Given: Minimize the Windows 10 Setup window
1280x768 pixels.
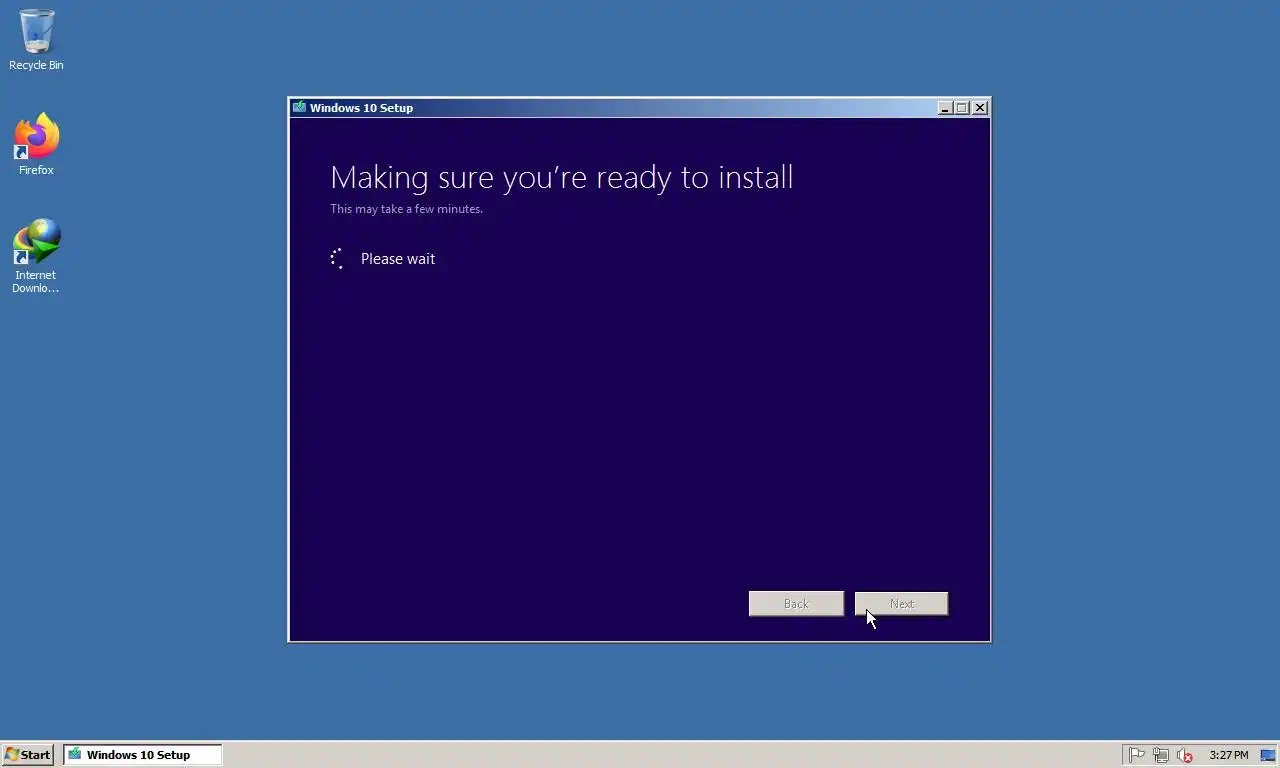Looking at the screenshot, I should click(x=945, y=108).
